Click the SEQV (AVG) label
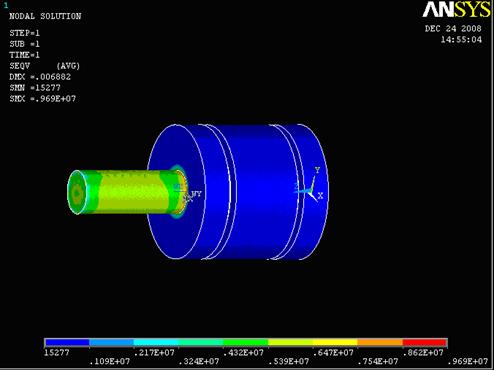 (x=45, y=66)
